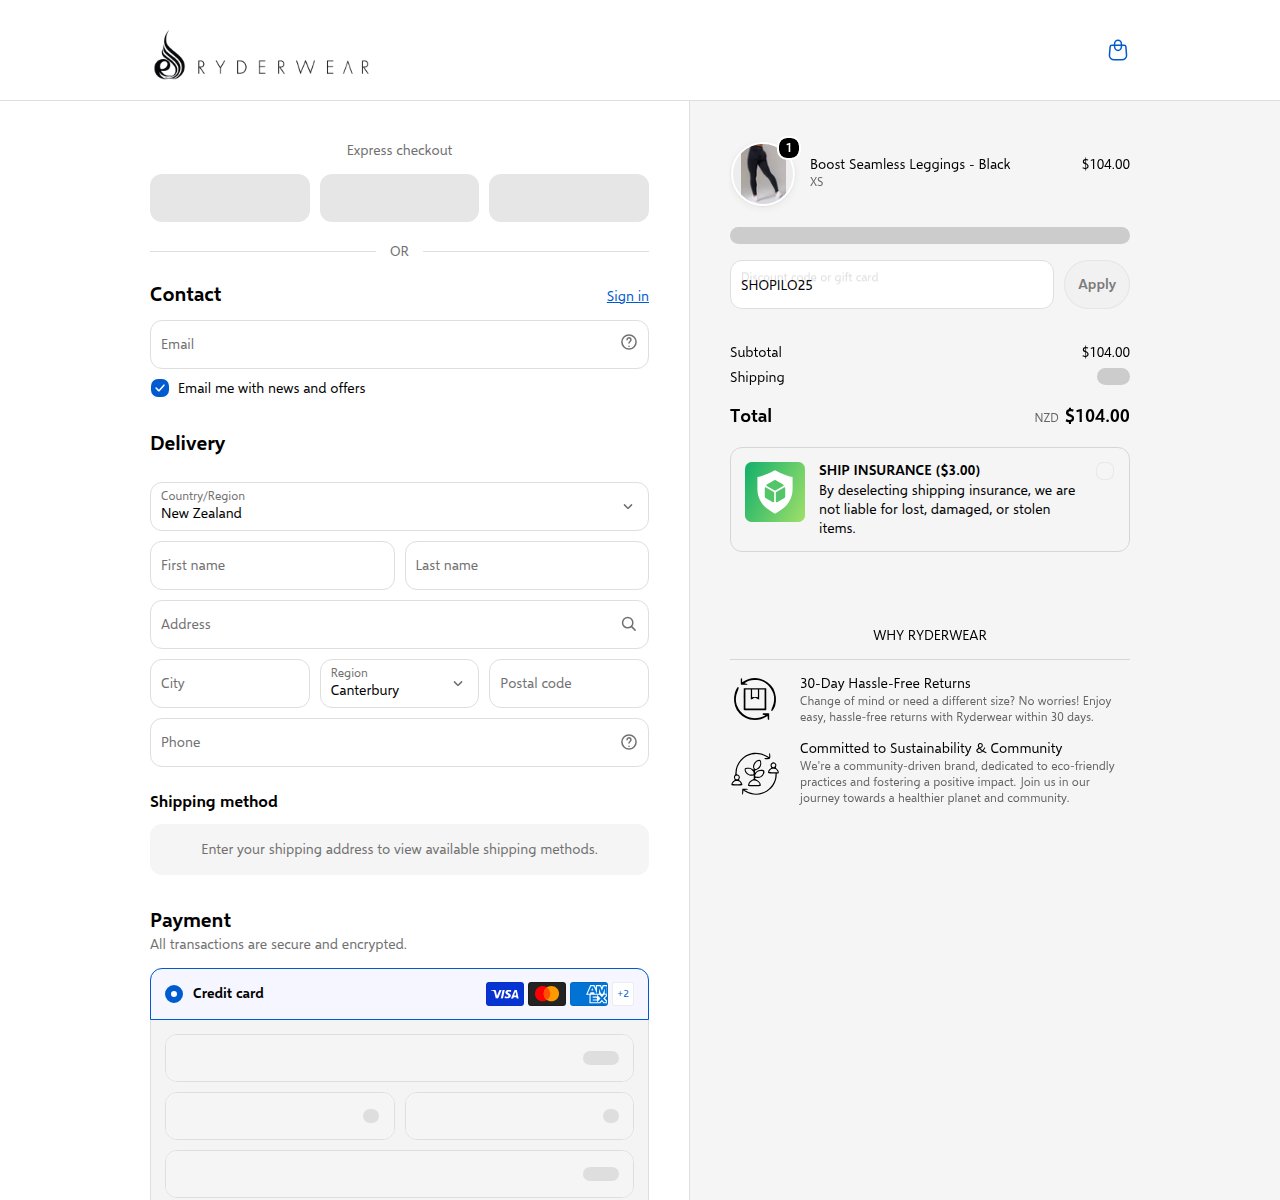This screenshot has width=1280, height=1200.
Task: Click the 30-Day Hassle-Free Returns heading
Action: coord(885,683)
